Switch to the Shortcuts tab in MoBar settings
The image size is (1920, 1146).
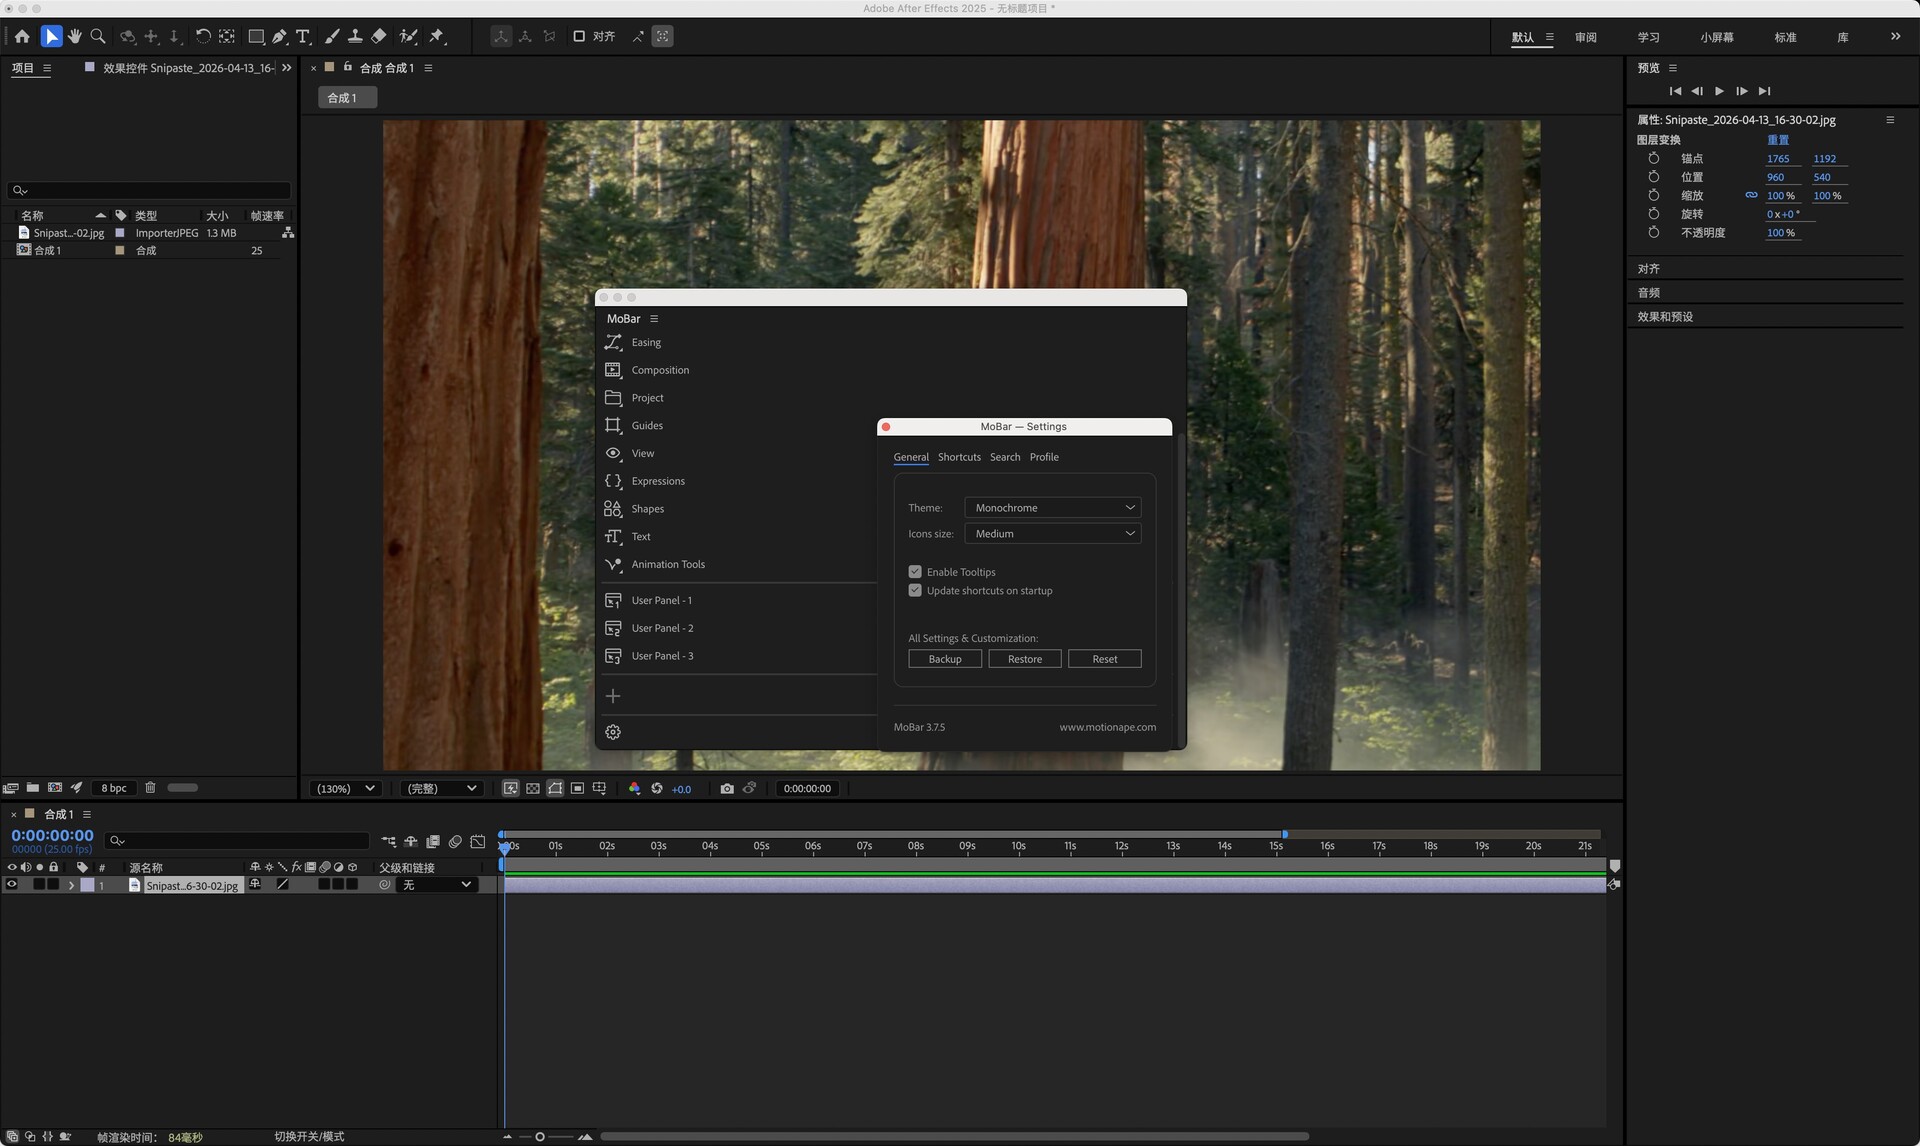click(959, 457)
